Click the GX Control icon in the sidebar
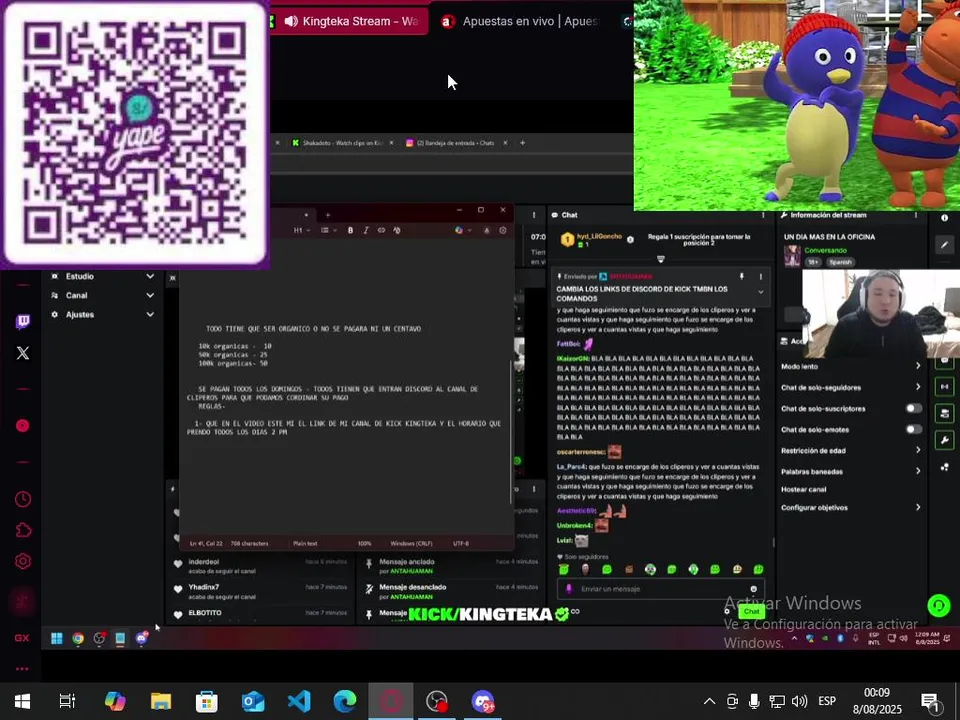The image size is (960, 720). pos(22,638)
